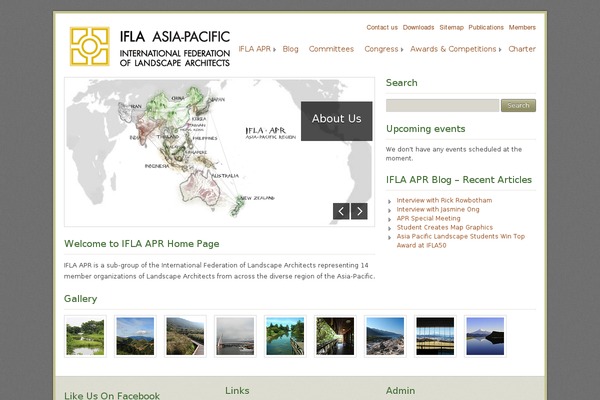The image size is (600, 400).
Task: Open article Interview with Rick Rowbotham
Action: 444,200
